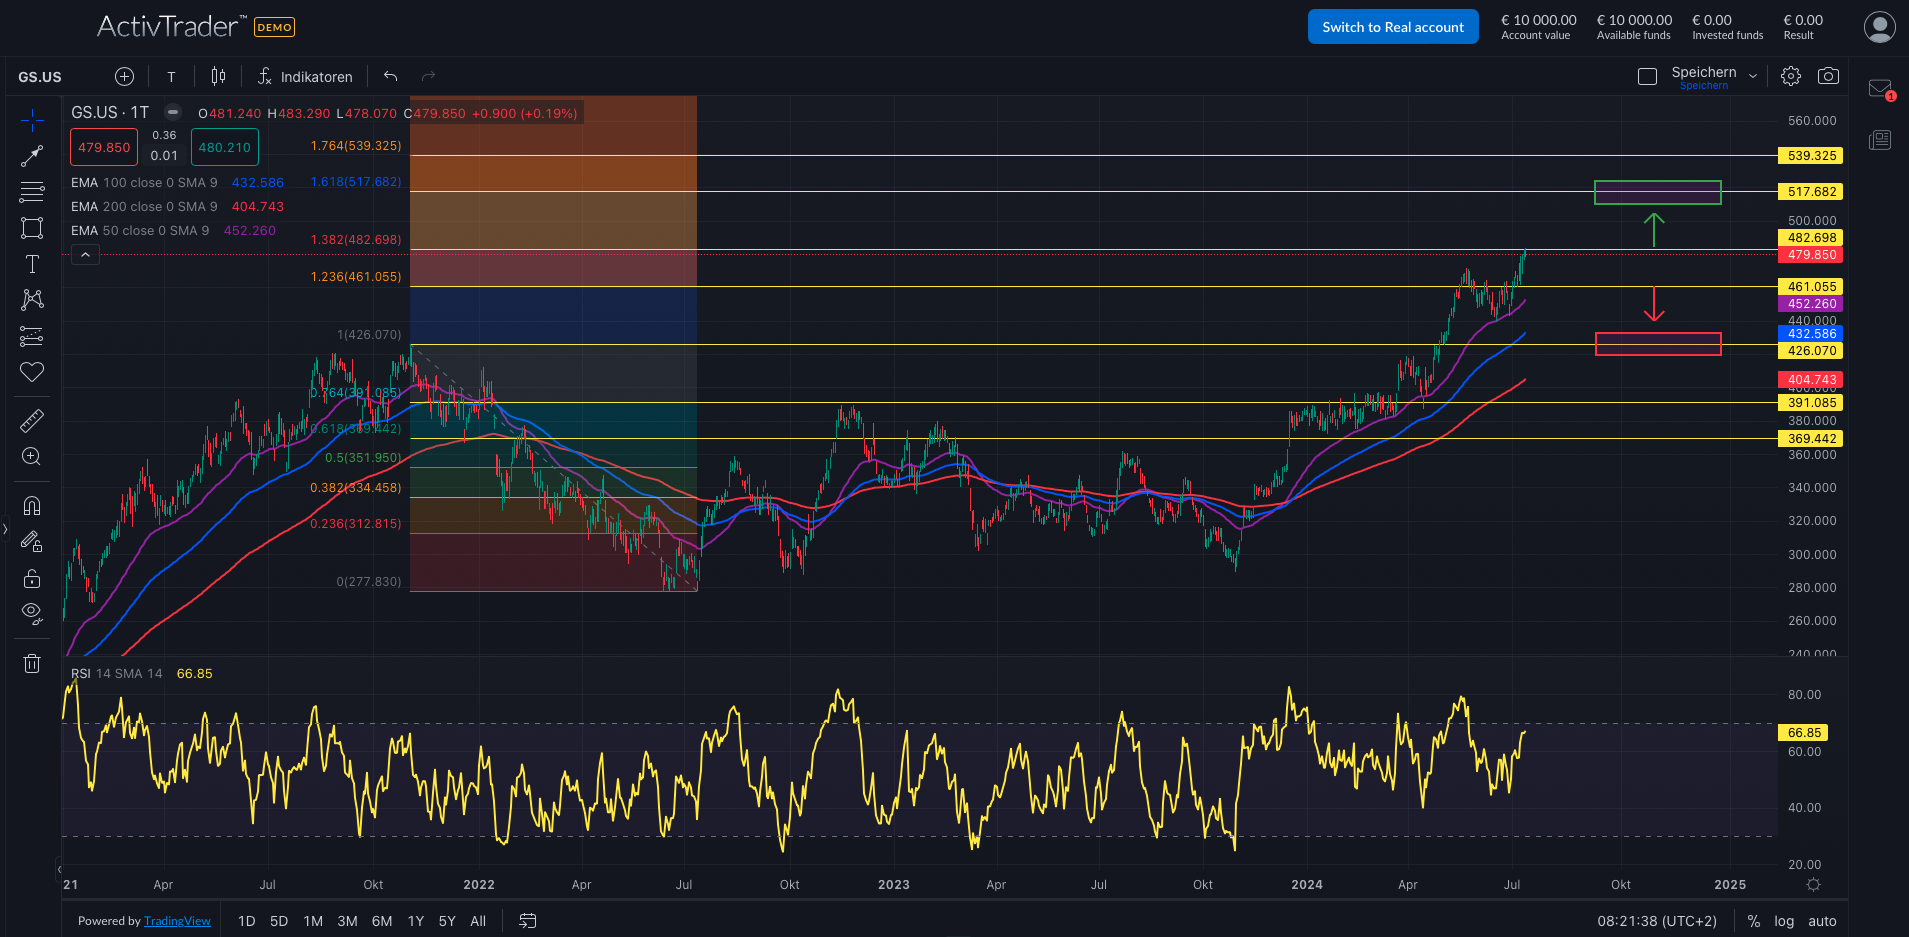Select the crosshair cursor tool

32,120
